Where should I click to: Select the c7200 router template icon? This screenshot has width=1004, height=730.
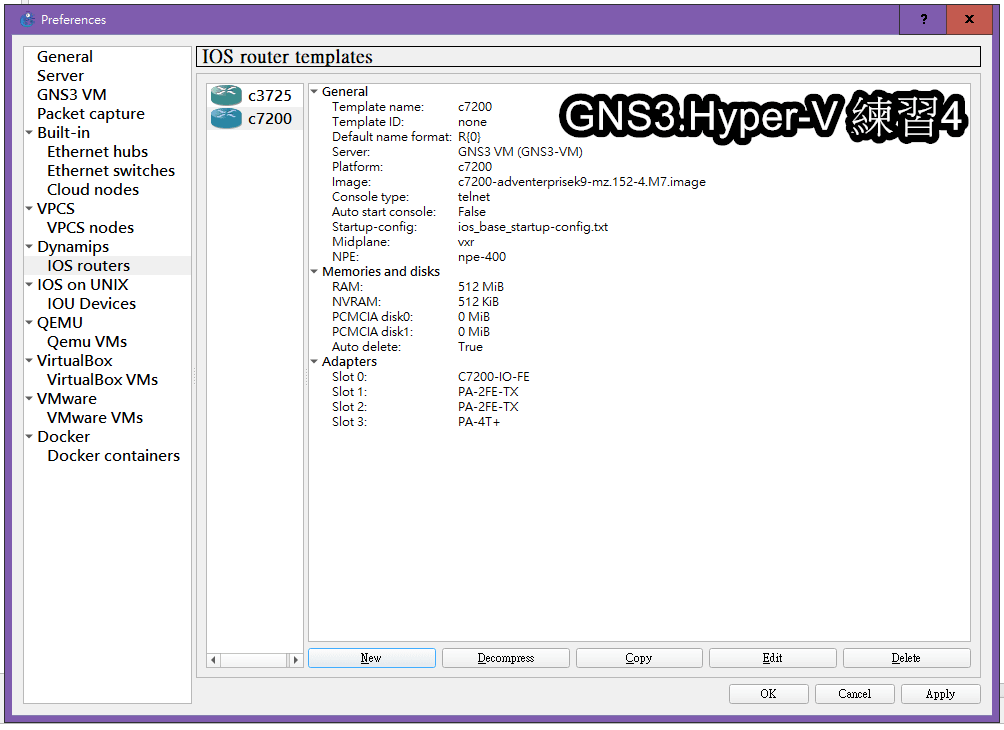(226, 118)
